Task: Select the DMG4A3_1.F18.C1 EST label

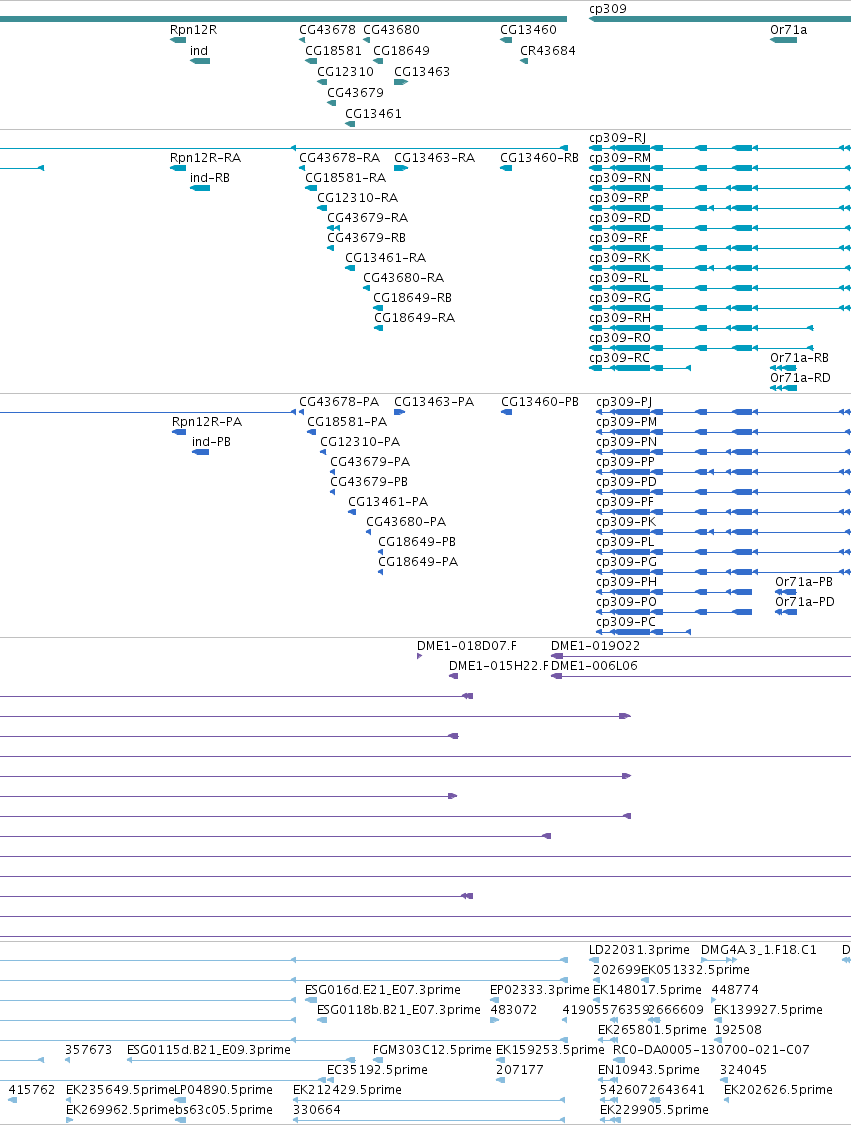Action: [758, 949]
